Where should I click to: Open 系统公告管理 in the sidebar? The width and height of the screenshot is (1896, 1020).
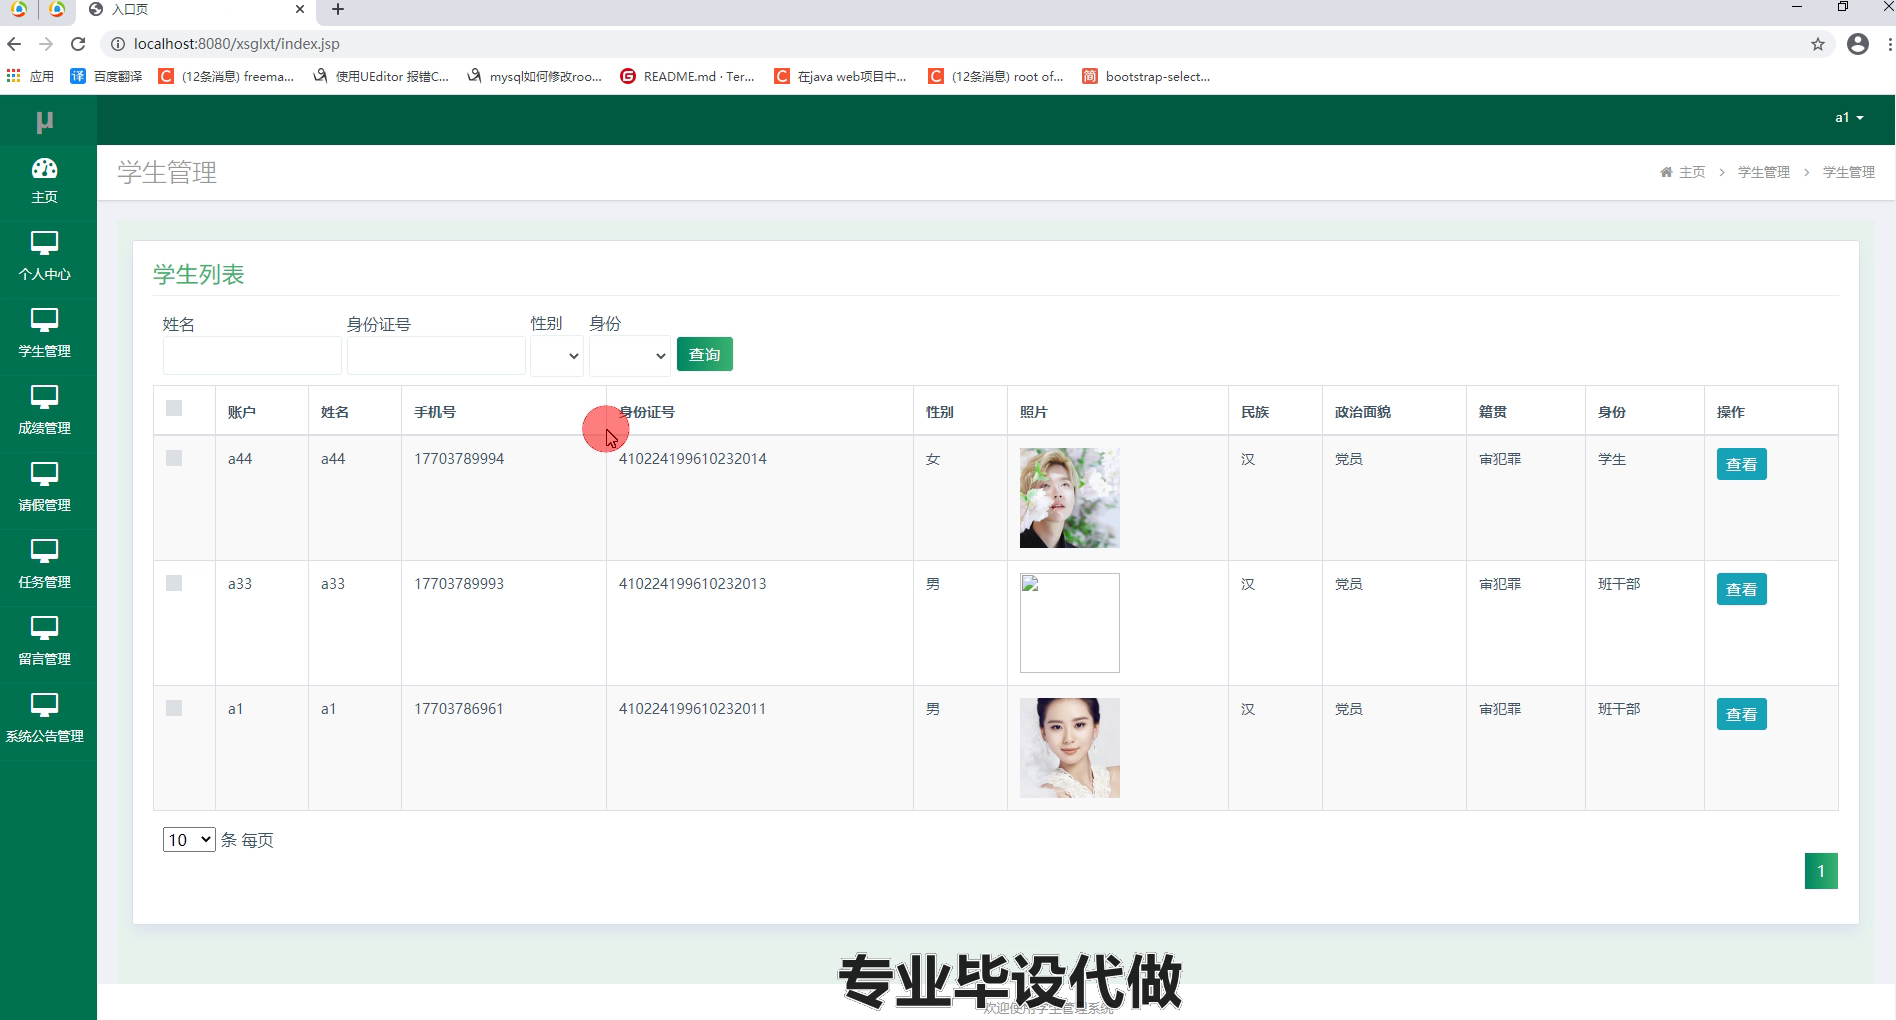pyautogui.click(x=44, y=720)
